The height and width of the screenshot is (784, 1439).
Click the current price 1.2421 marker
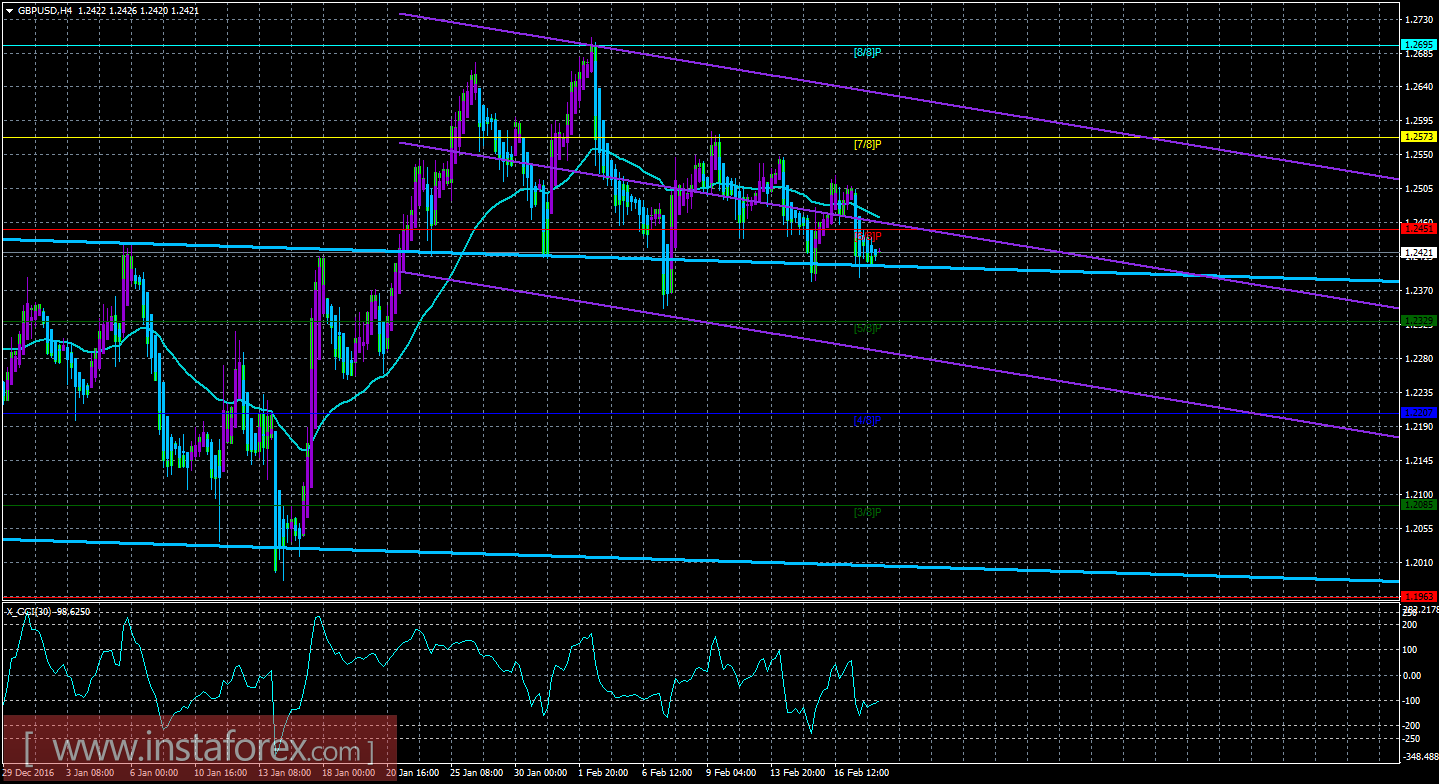[x=1419, y=252]
